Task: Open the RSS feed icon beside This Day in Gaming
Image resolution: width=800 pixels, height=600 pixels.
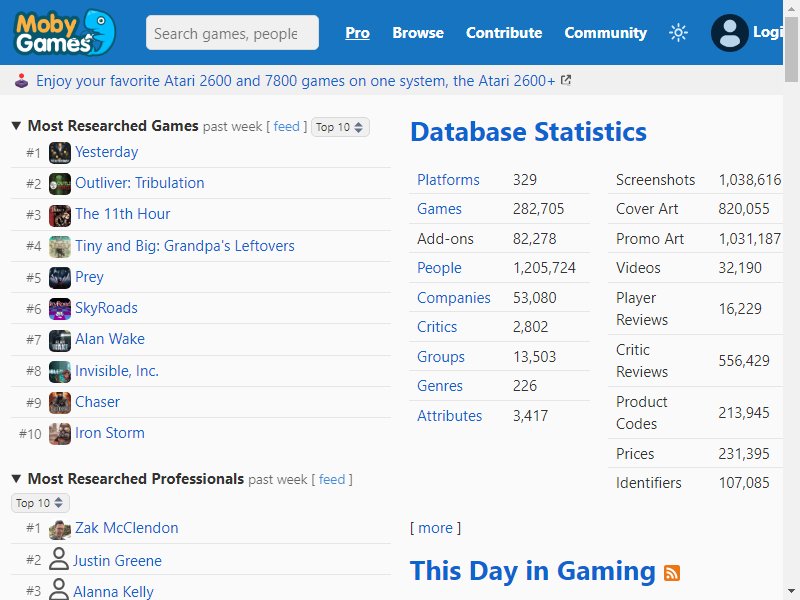Action: 671,572
